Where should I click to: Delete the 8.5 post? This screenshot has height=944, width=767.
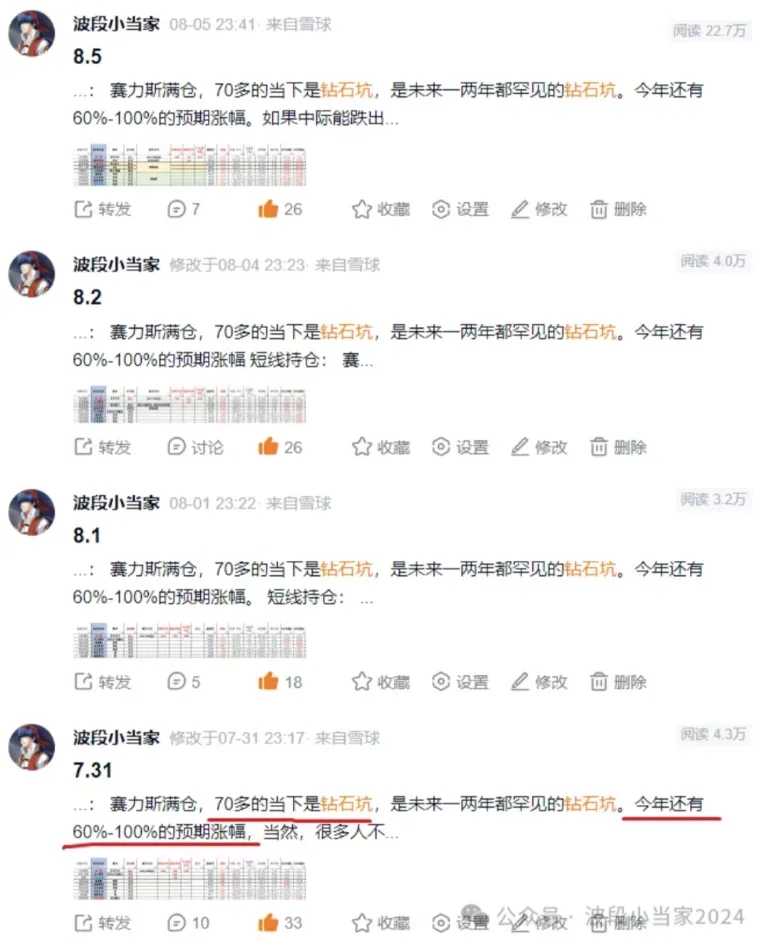tap(618, 209)
